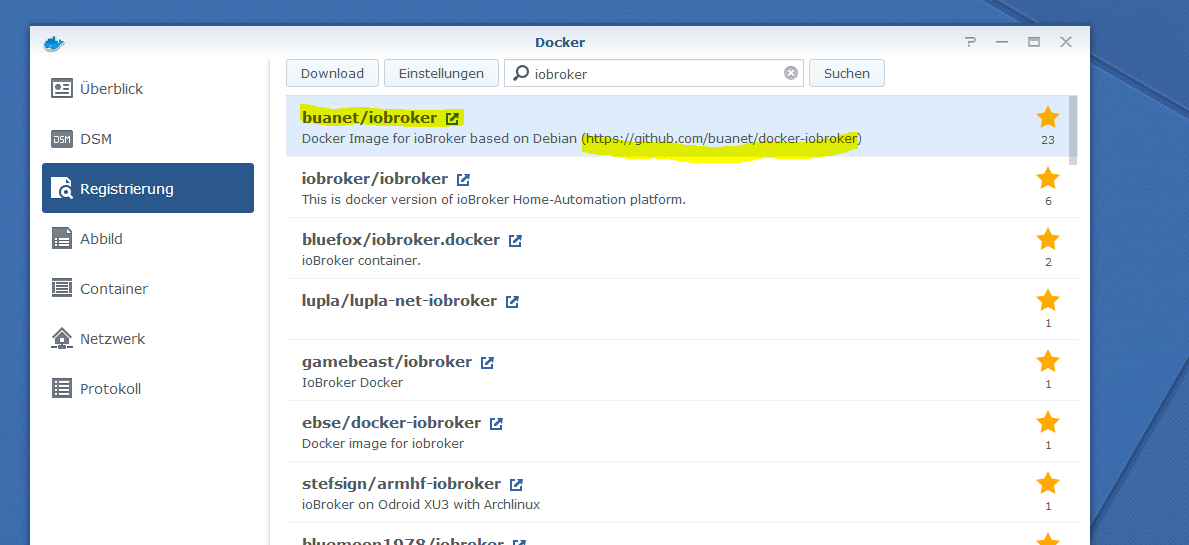Click the Docker whale icon in title bar
Screen dimensions: 1189x545
coord(54,43)
